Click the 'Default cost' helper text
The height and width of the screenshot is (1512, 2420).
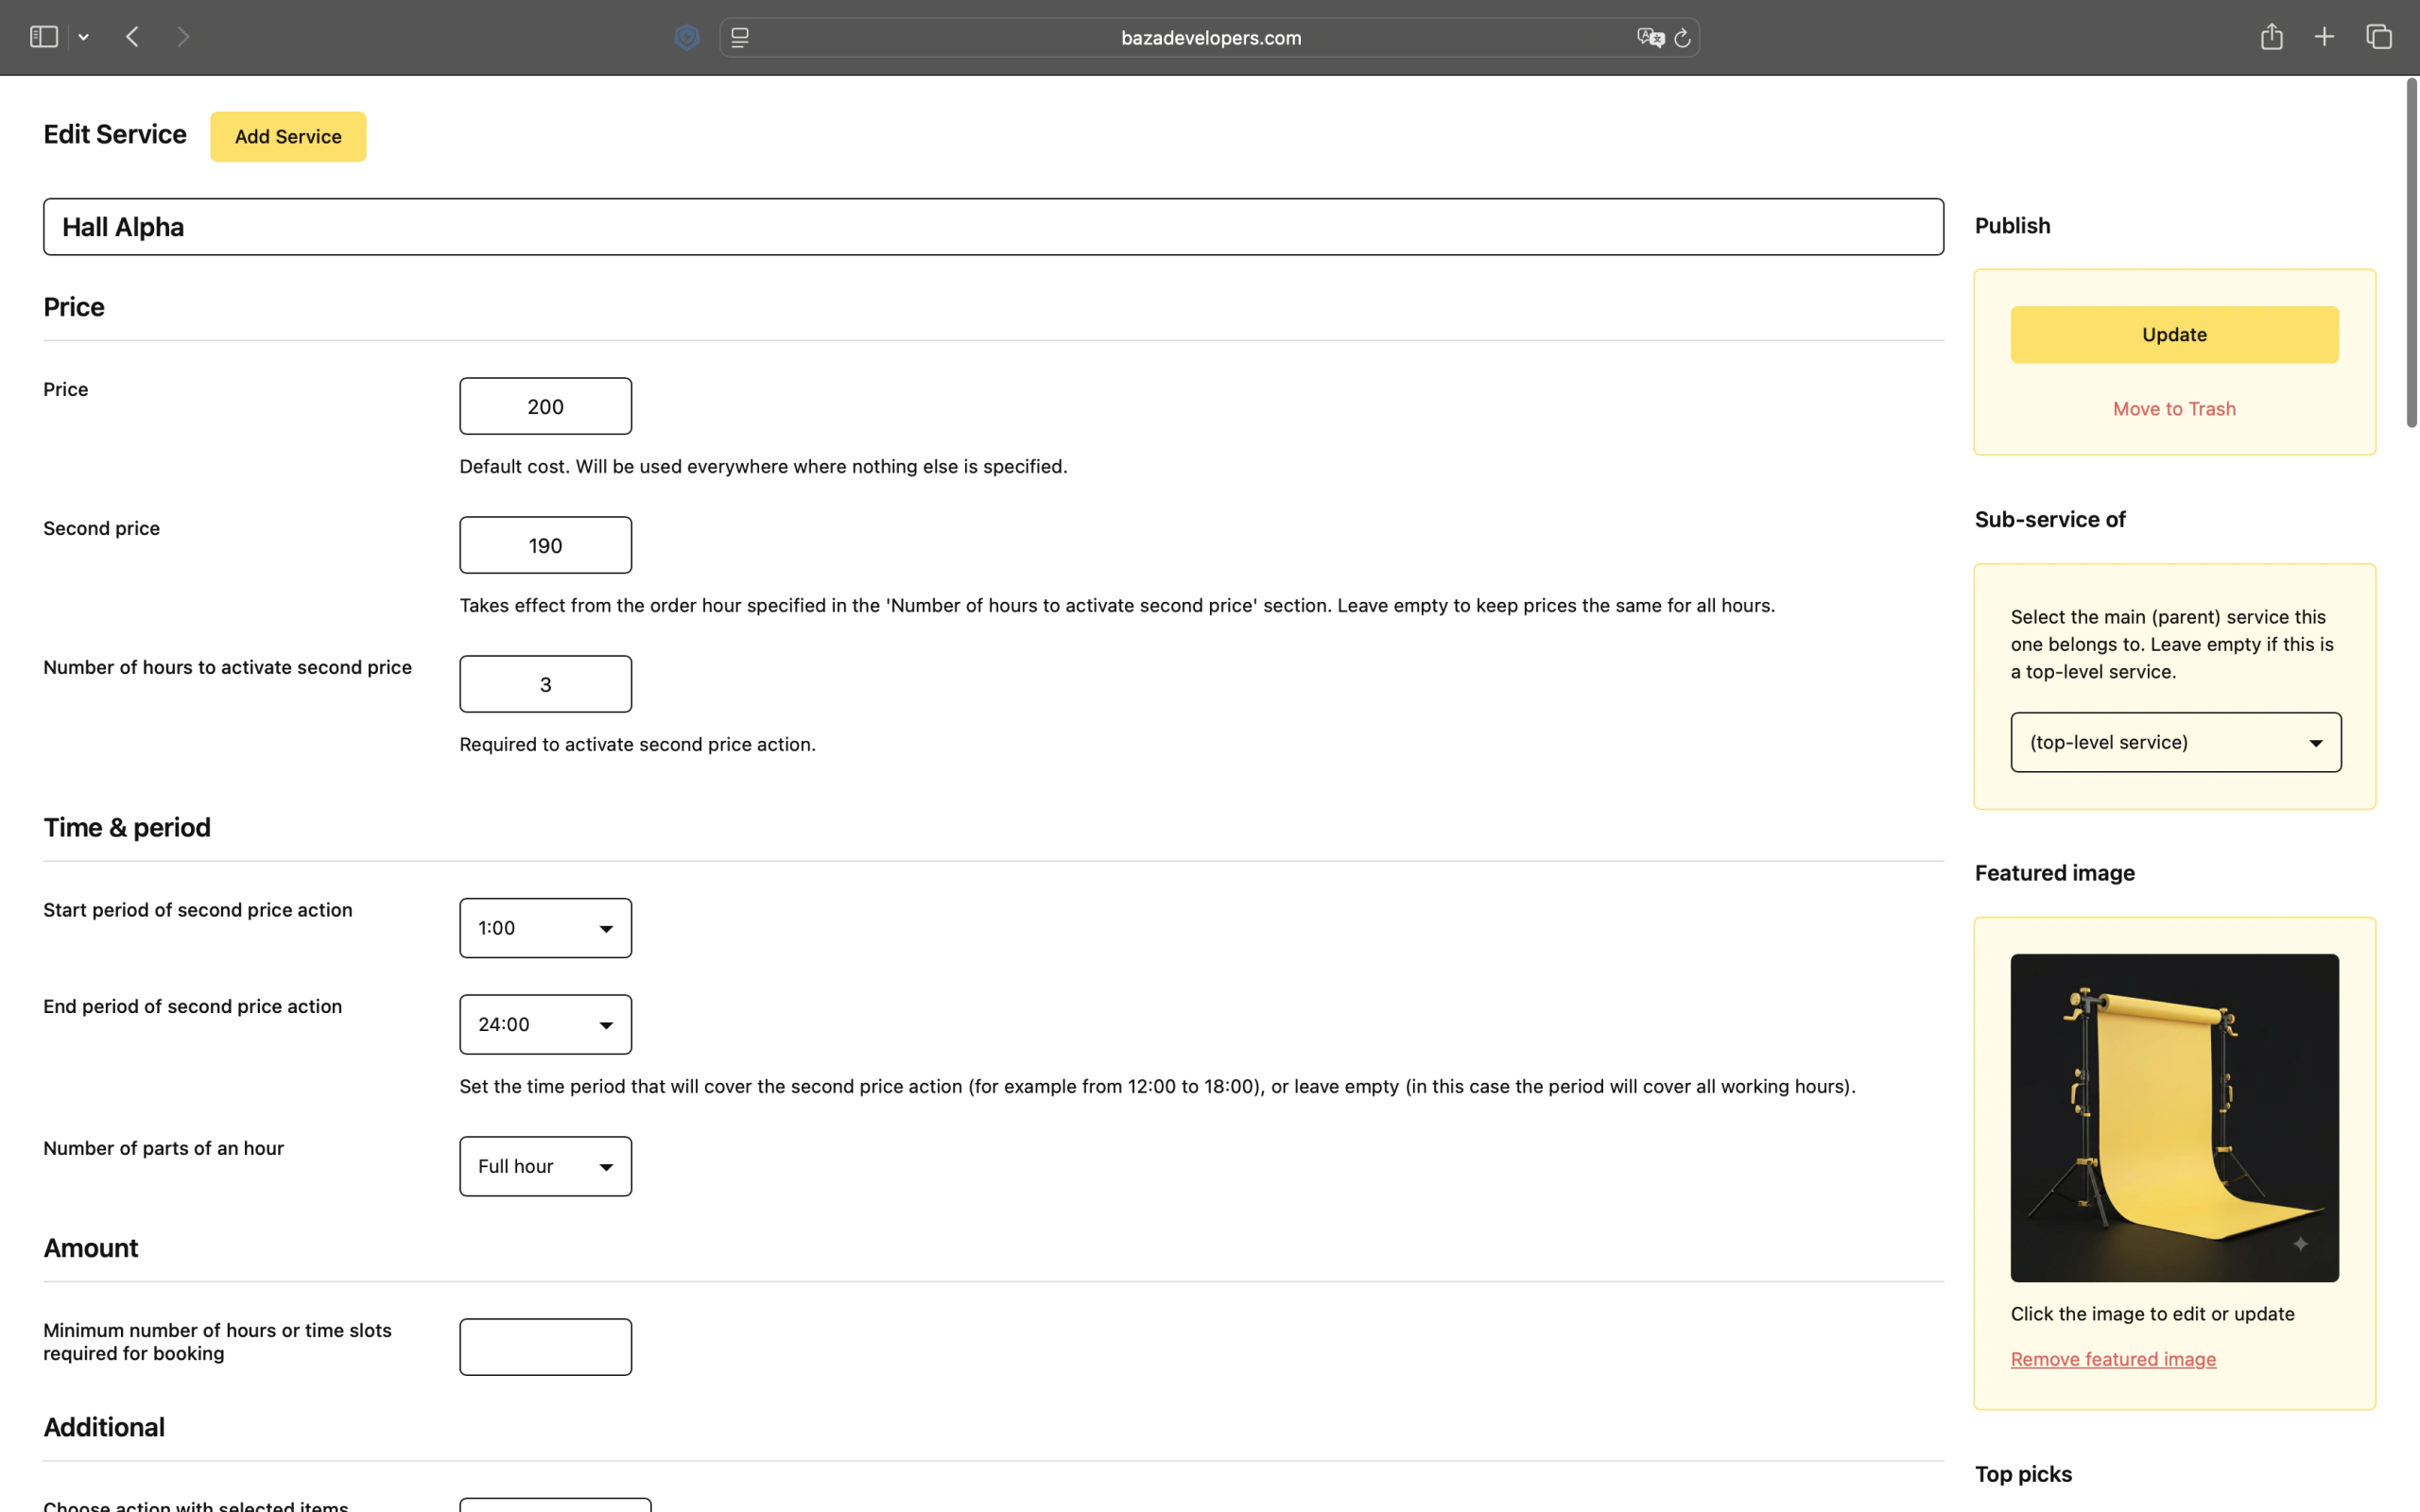(763, 466)
